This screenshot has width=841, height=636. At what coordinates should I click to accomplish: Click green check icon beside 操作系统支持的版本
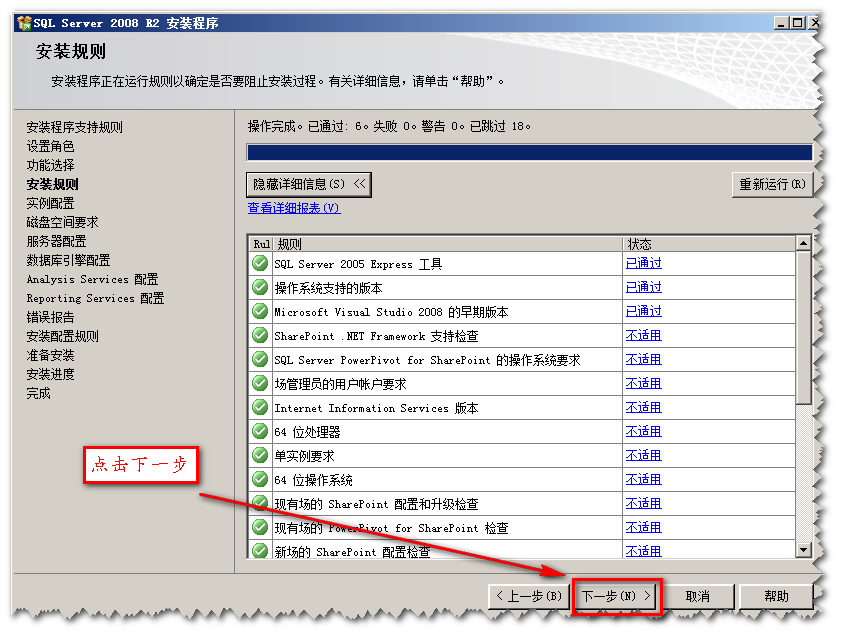coord(260,287)
